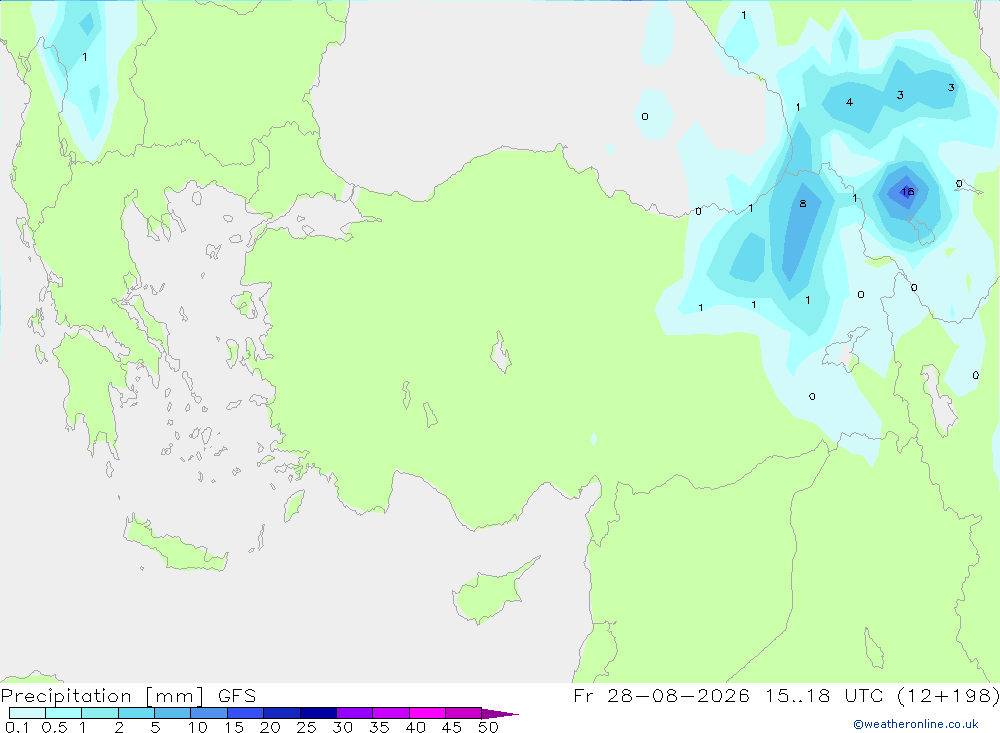The image size is (1000, 733).
Task: Select the 30–35 mm violet legend swatch
Action: click(x=355, y=713)
